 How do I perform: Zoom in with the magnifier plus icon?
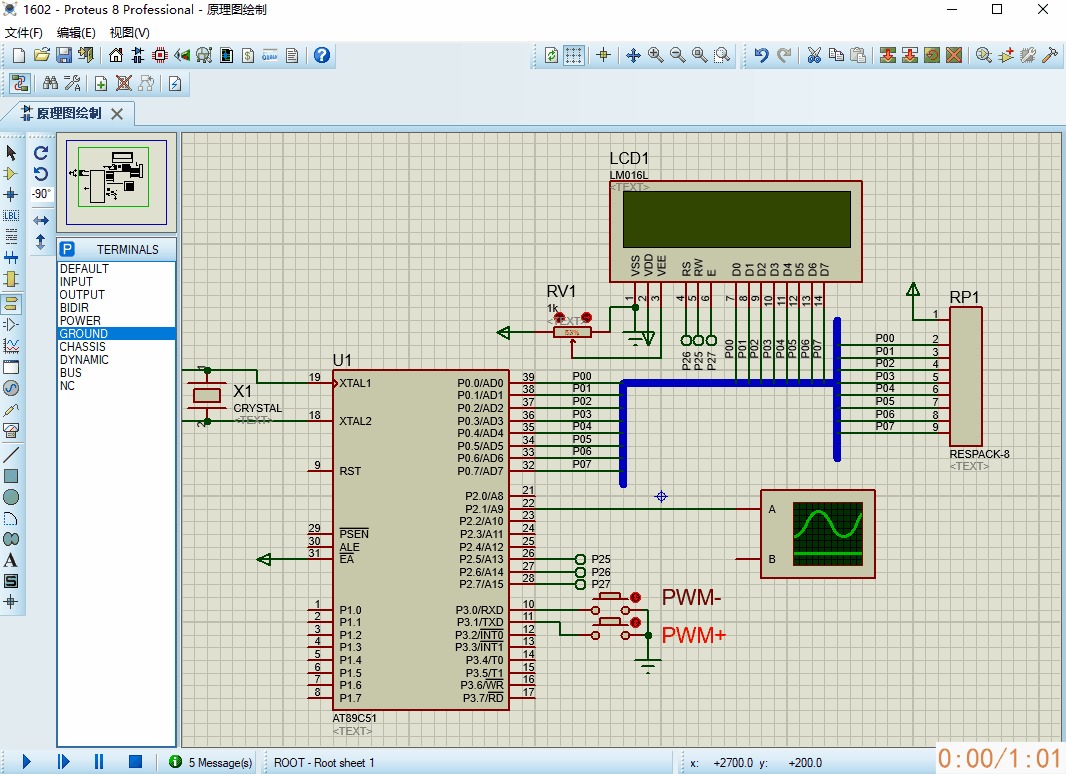(x=655, y=55)
